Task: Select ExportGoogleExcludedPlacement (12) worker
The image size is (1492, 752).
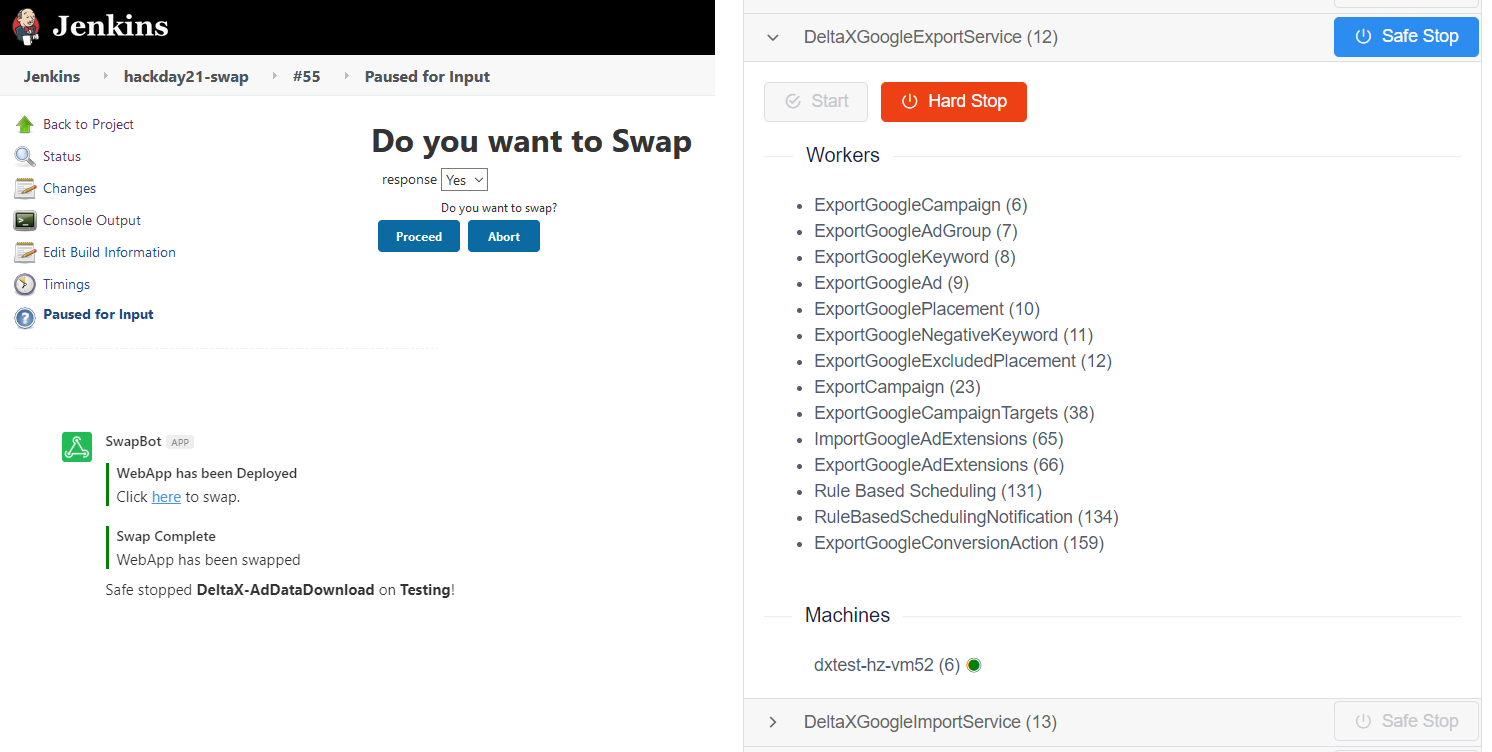Action: pyautogui.click(x=963, y=361)
